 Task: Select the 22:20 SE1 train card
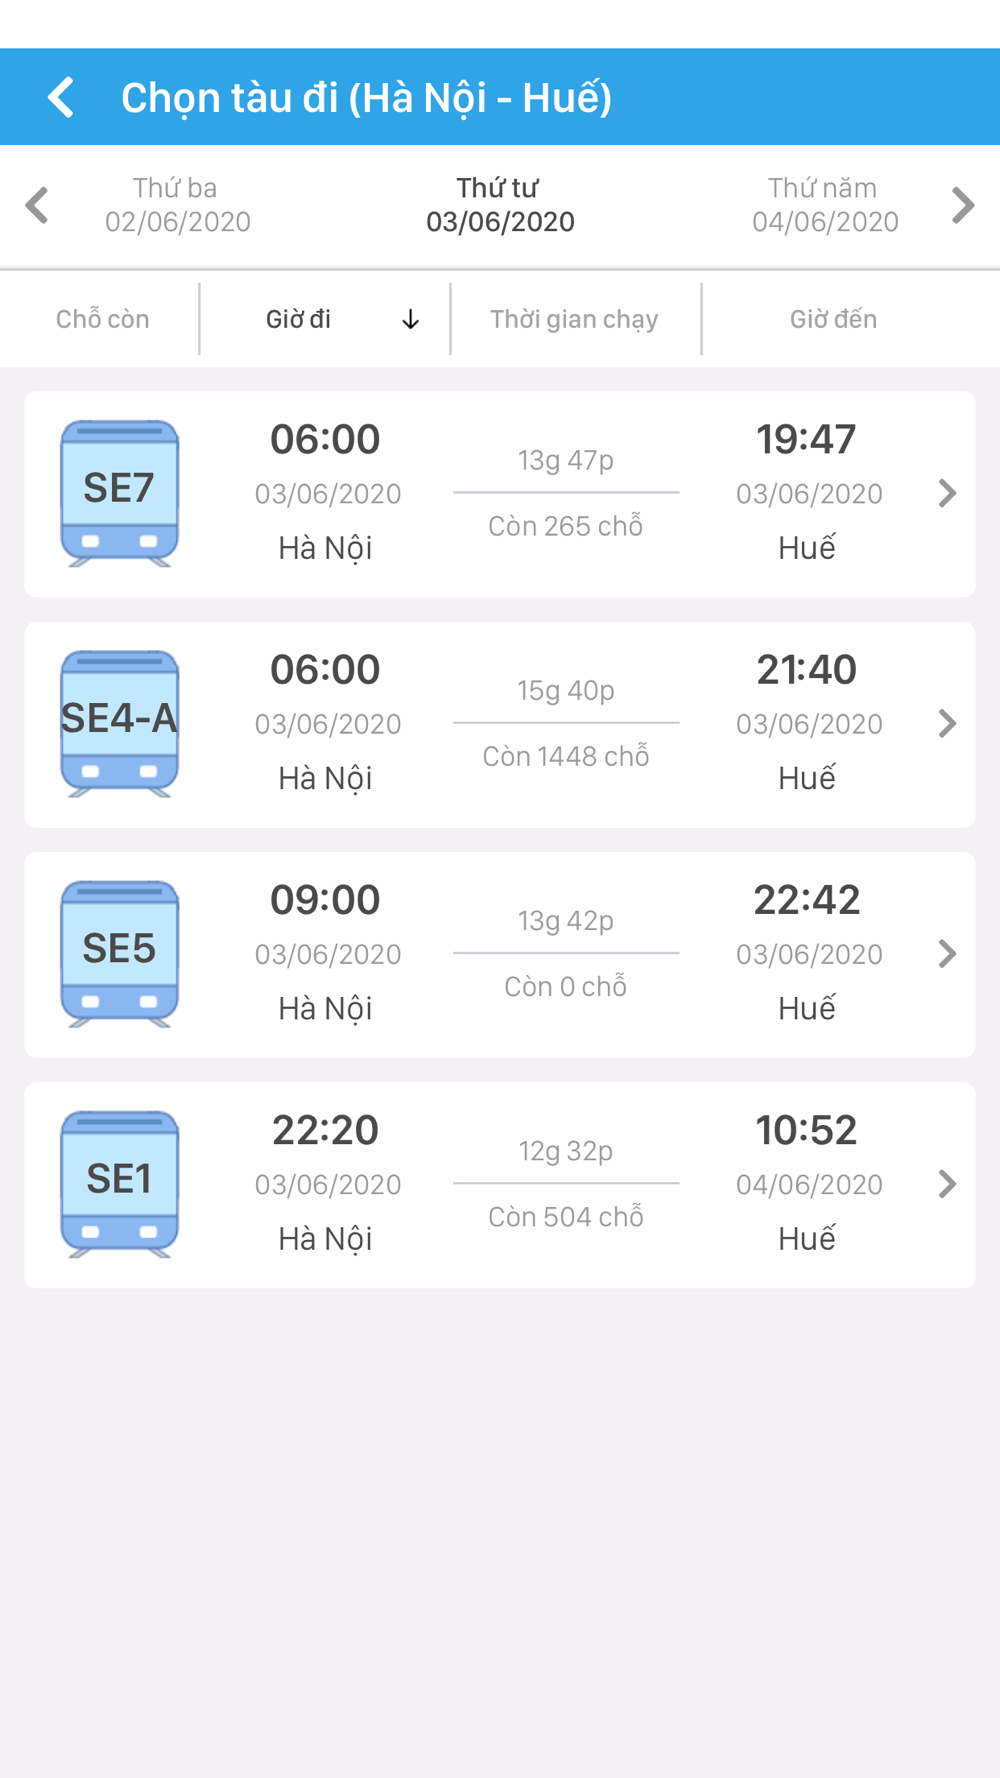pos(500,1185)
